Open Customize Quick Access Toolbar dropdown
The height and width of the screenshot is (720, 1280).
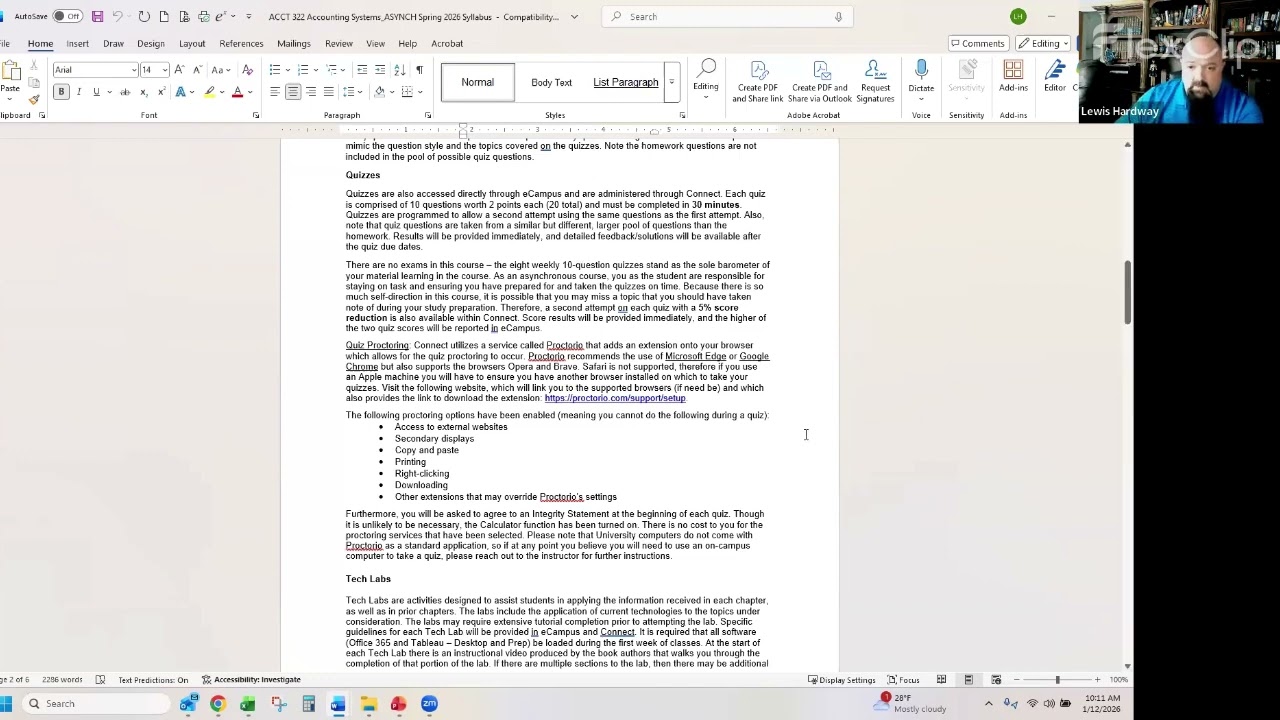248,16
